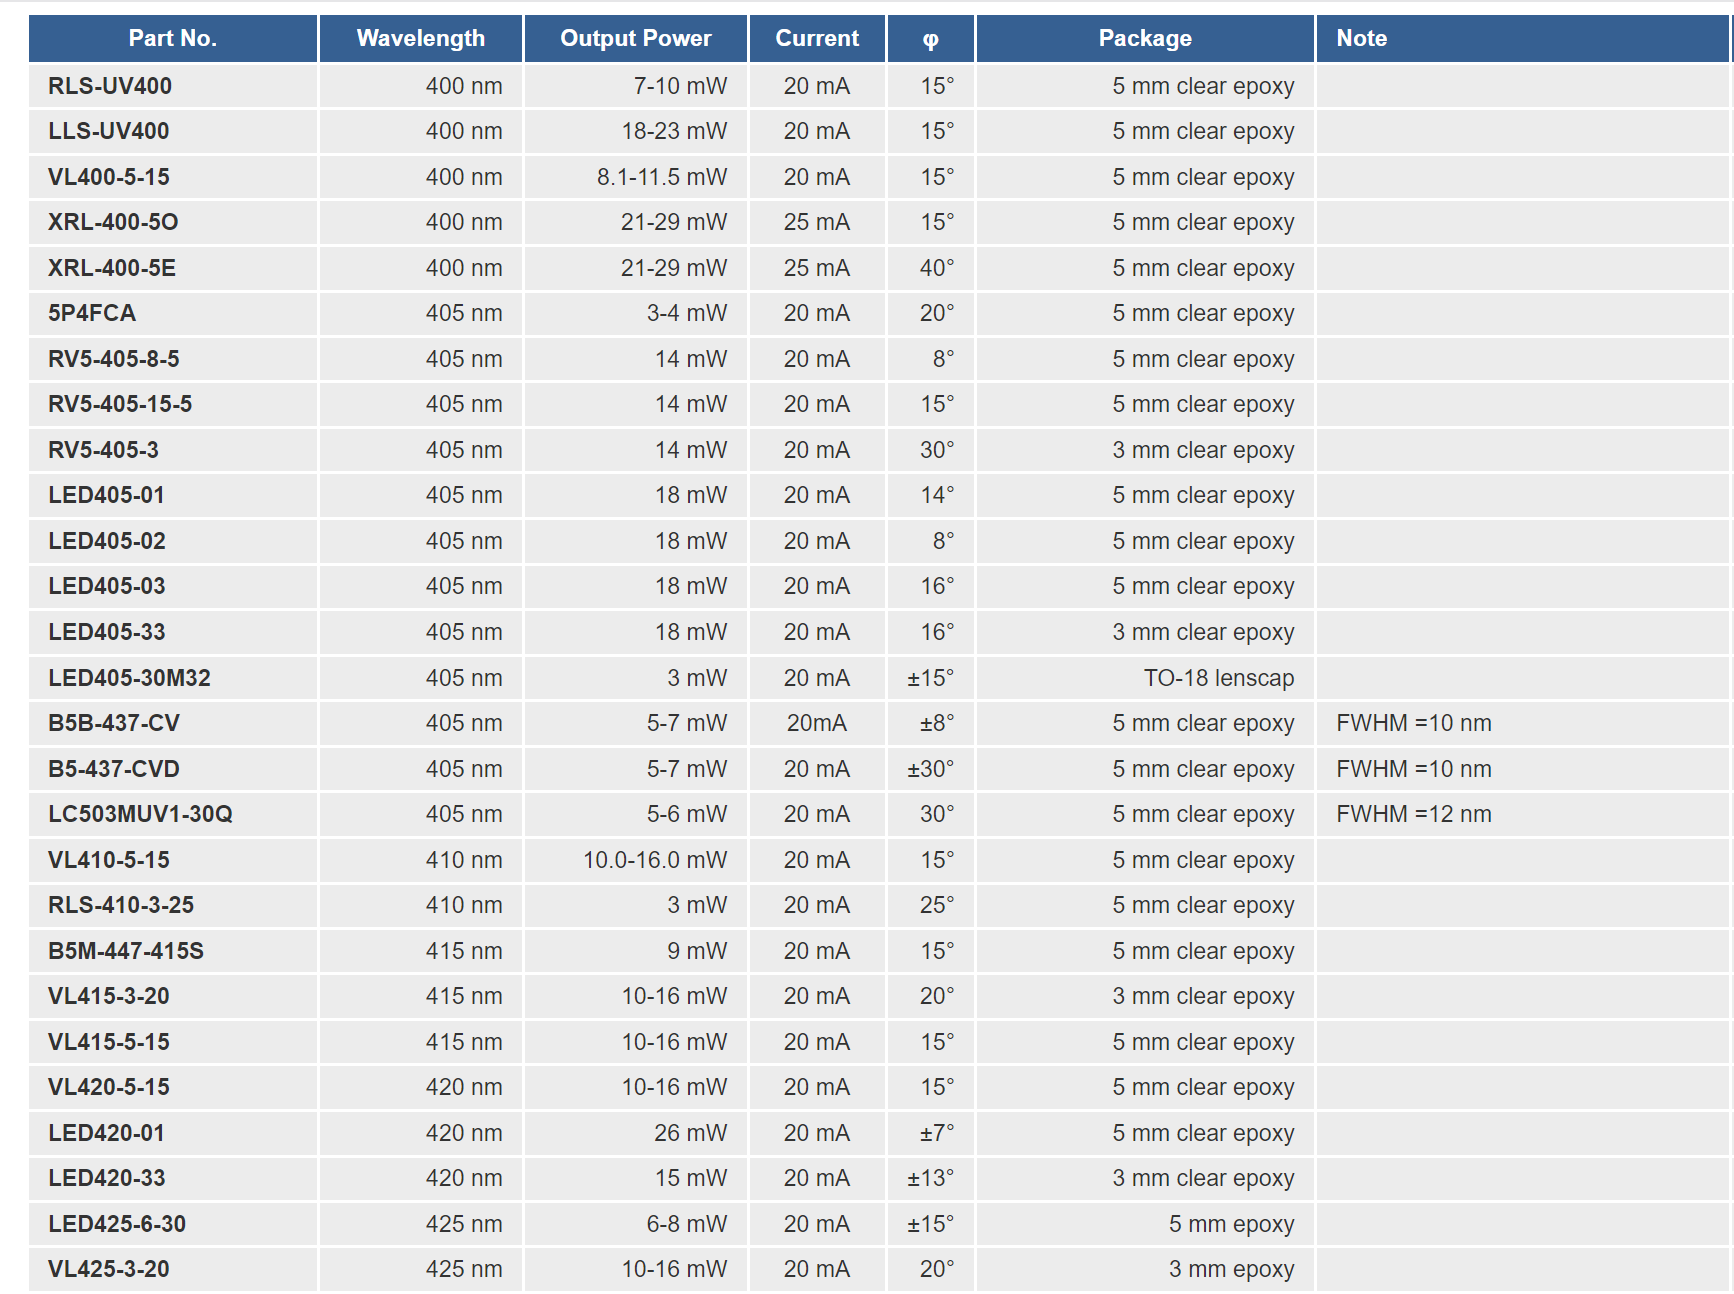Click the FWHM note in B5B-437-CV row
The height and width of the screenshot is (1294, 1734).
click(1414, 723)
